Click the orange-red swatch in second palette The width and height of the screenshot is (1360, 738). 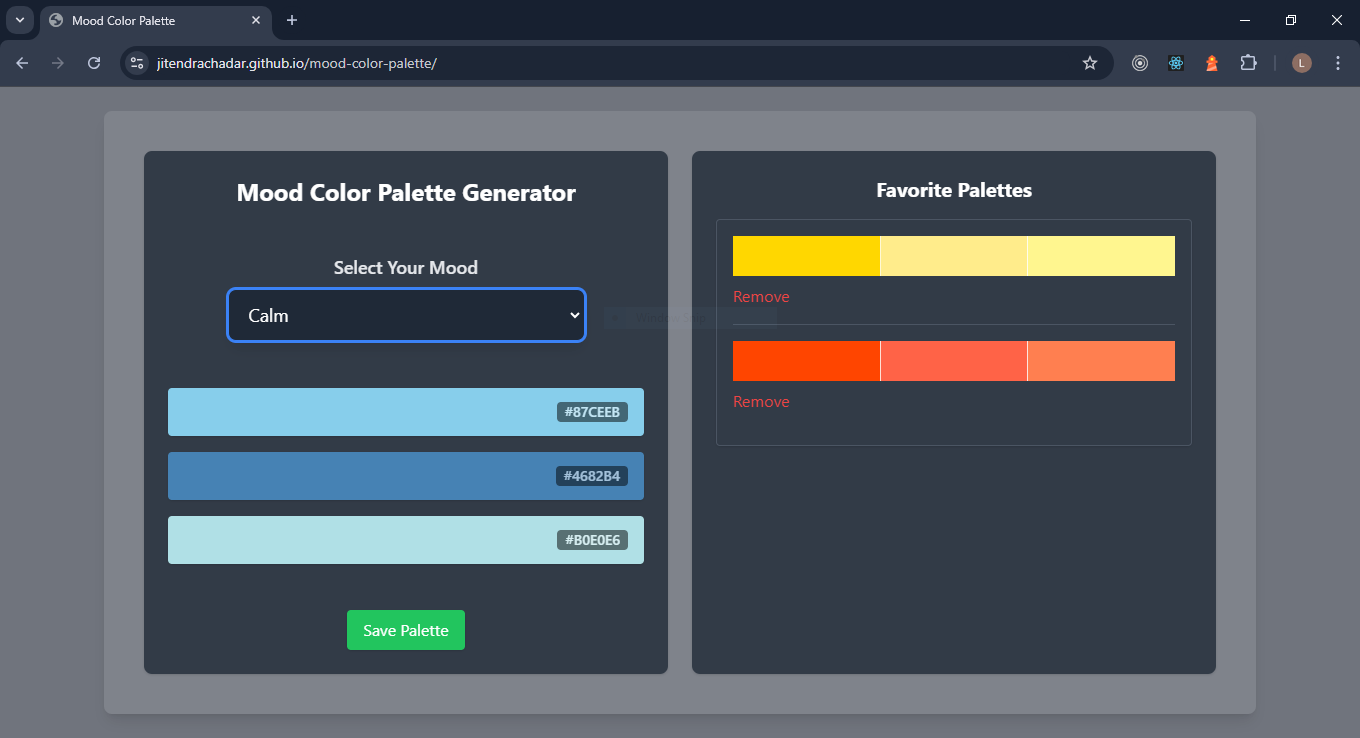(806, 361)
